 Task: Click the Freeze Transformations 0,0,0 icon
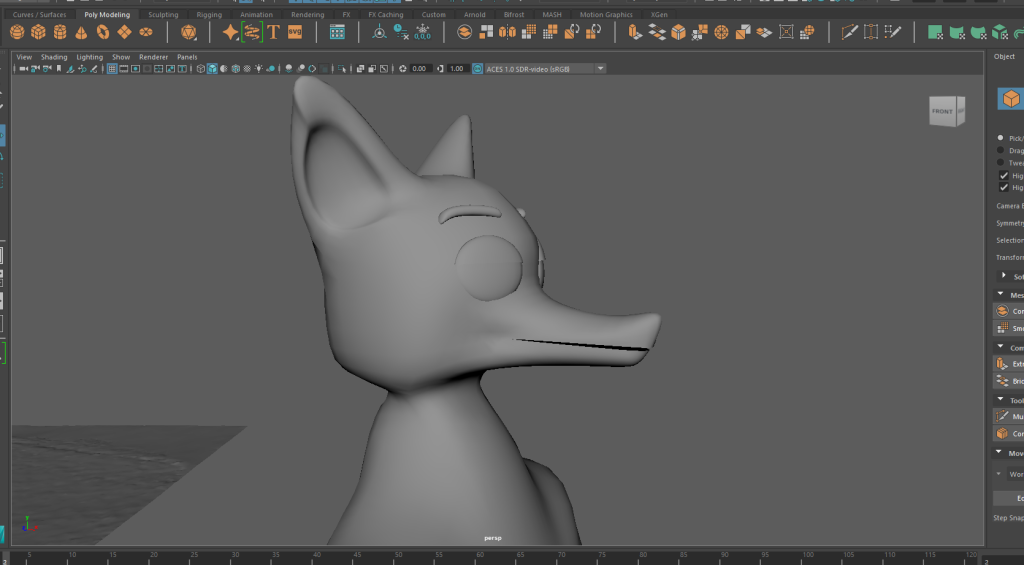(423, 32)
